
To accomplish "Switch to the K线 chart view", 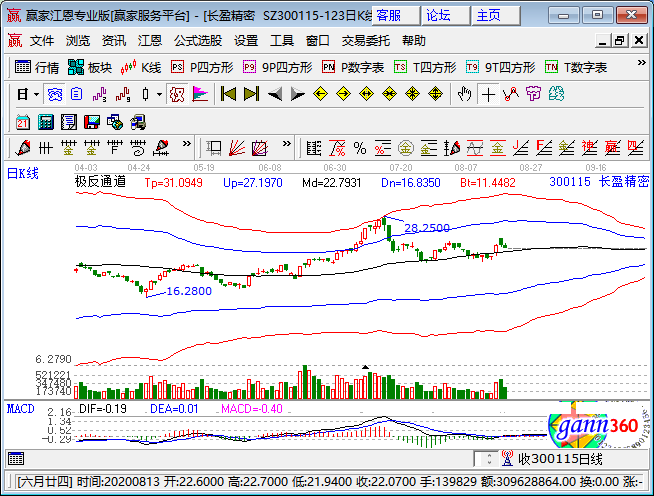I will point(141,67).
